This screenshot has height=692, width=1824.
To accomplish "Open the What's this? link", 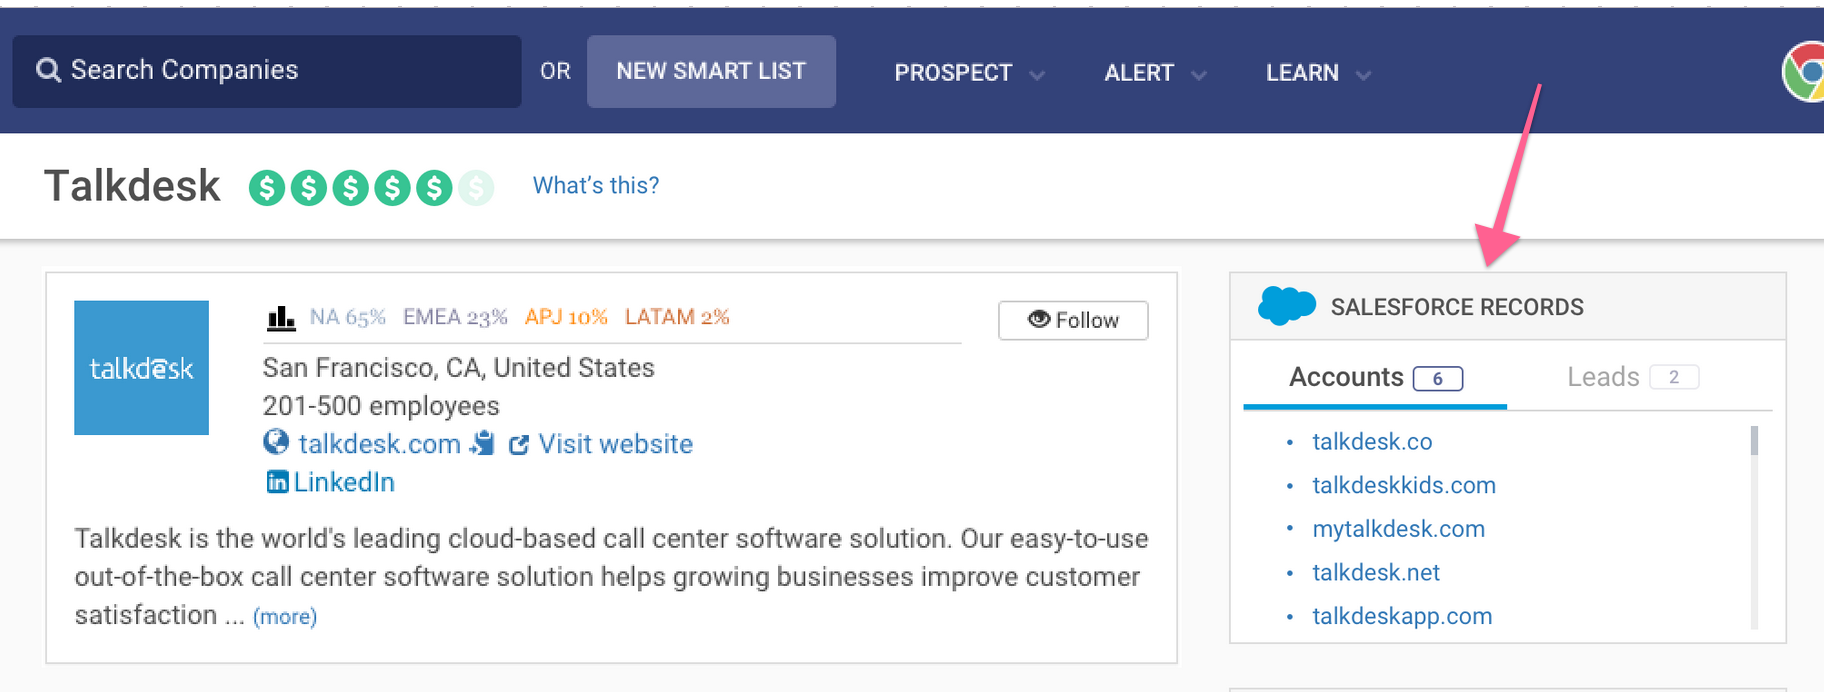I will [596, 185].
